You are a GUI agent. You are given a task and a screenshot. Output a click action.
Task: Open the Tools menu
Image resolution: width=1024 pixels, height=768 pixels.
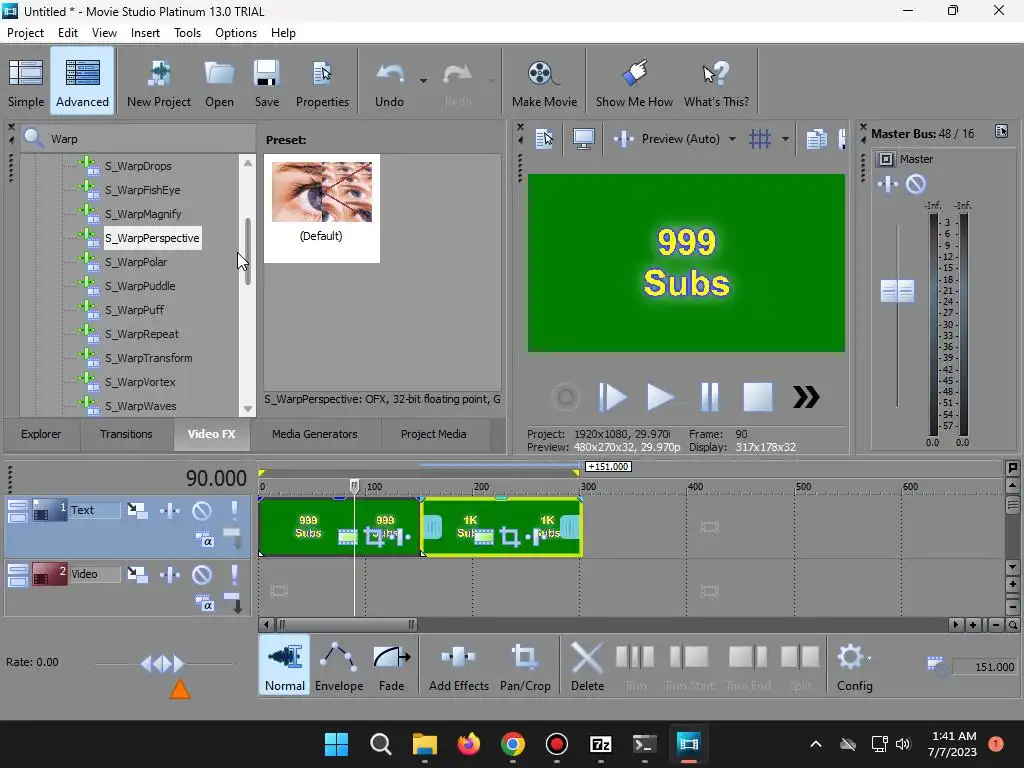pyautogui.click(x=187, y=33)
